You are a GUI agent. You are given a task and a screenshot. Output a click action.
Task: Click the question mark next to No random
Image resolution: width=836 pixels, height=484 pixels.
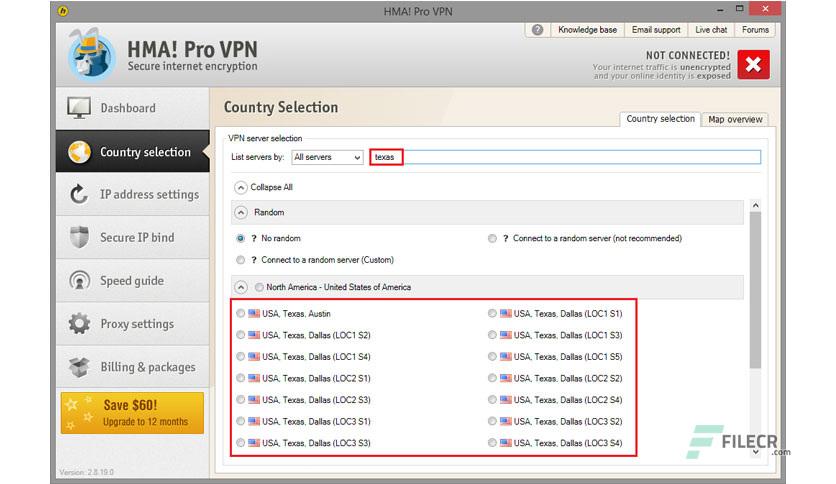[254, 239]
